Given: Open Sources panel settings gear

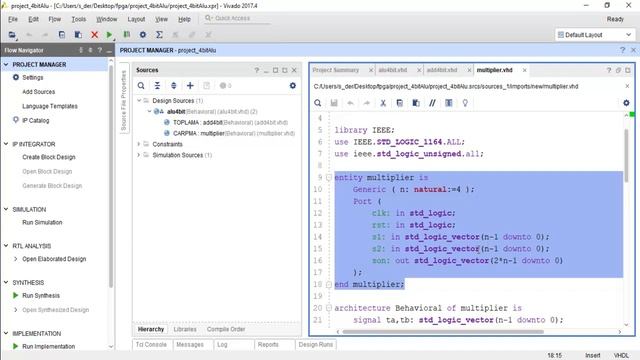Looking at the screenshot, I should point(293,86).
